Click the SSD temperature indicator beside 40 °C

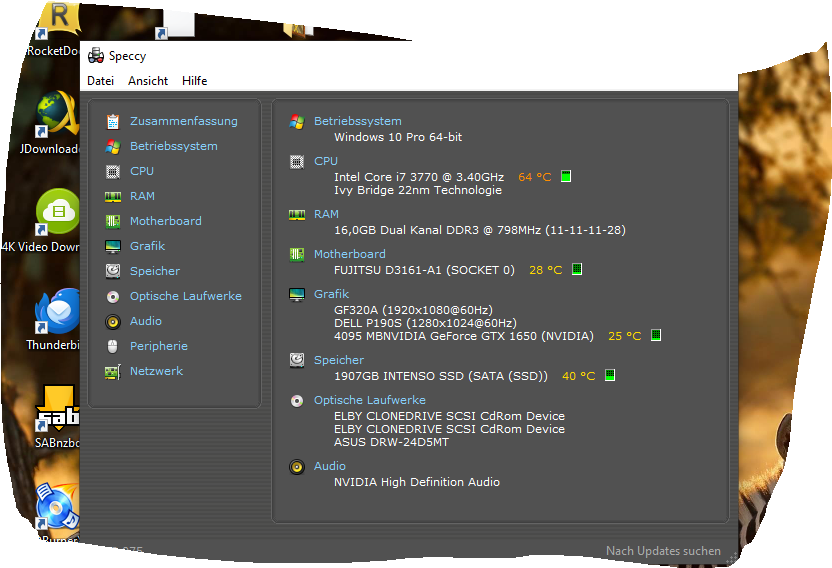610,375
